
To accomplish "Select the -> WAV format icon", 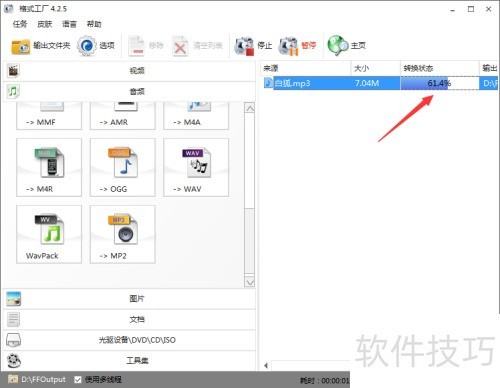I will 197,162.
